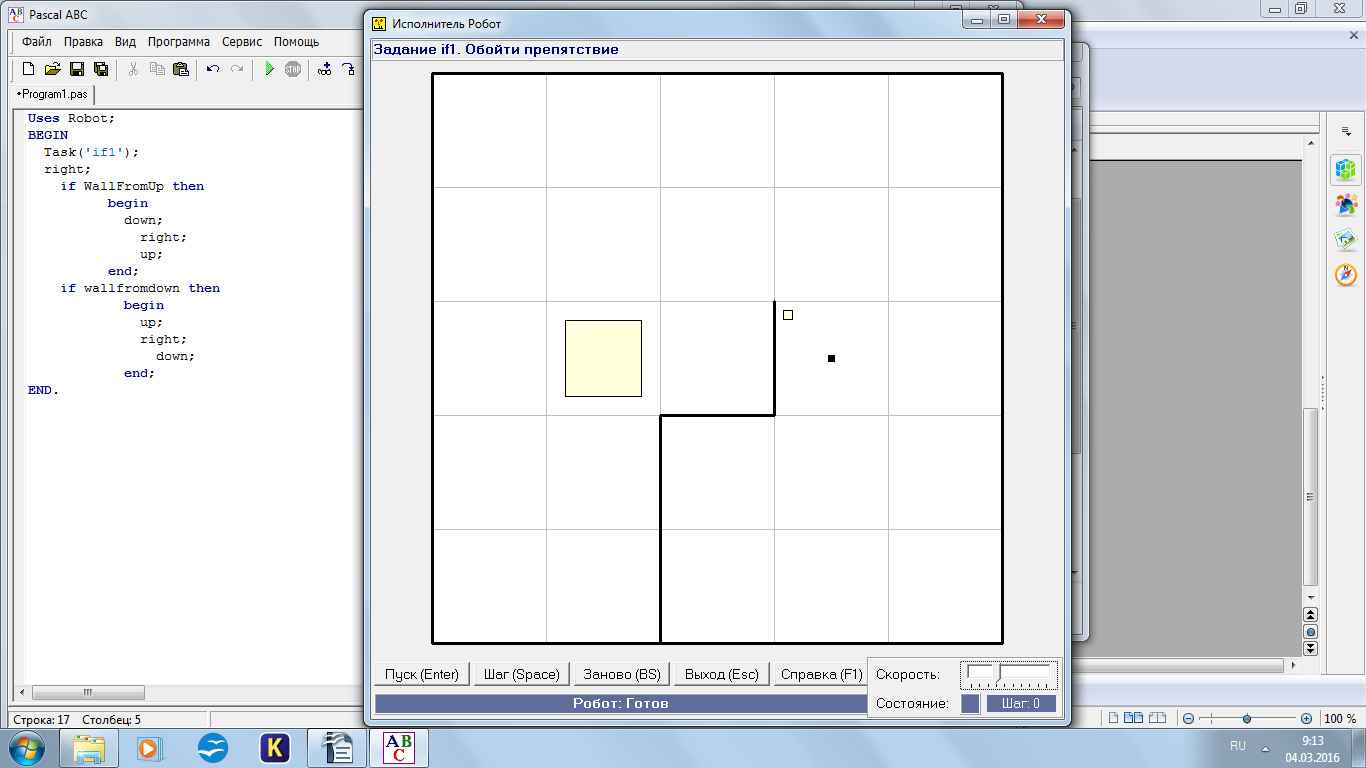Expand the sidebar settings dropdown arrow
1366x768 pixels.
pyautogui.click(x=1345, y=132)
